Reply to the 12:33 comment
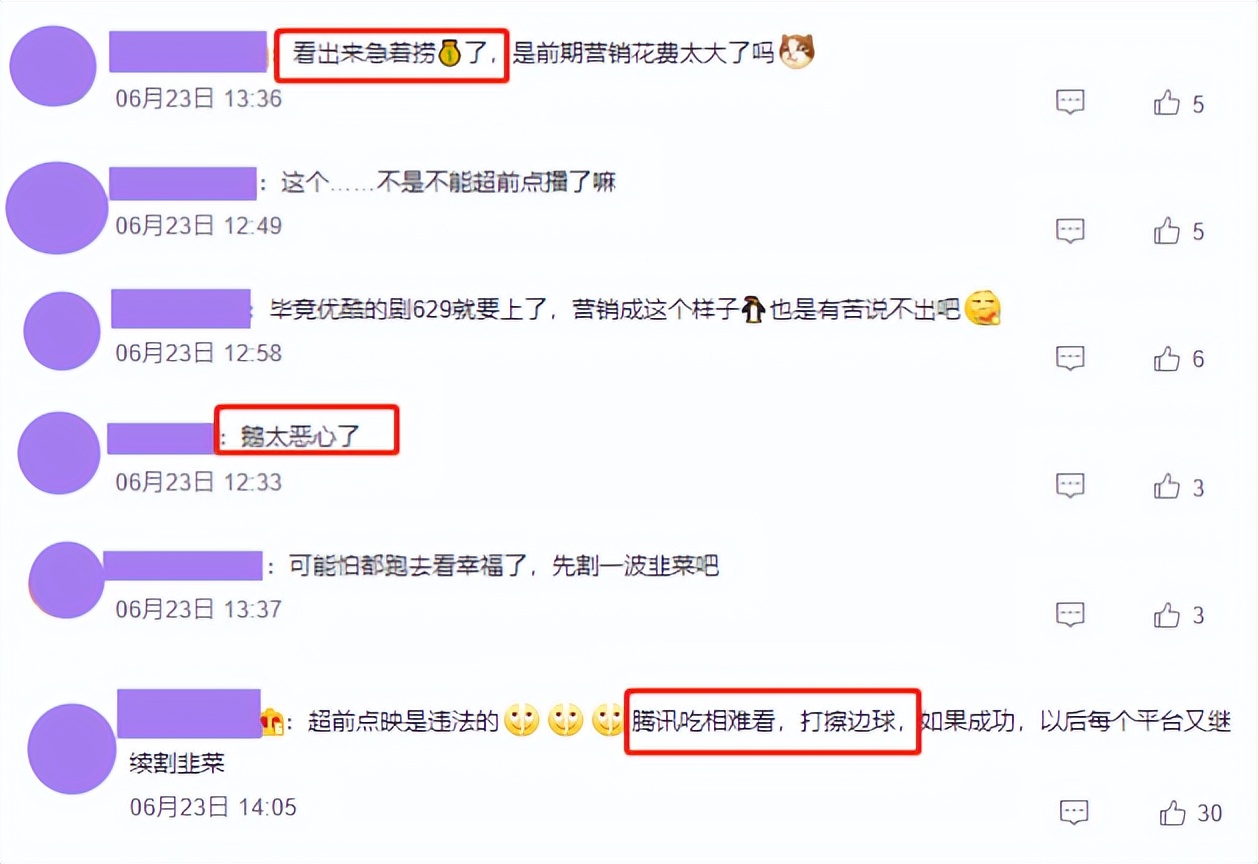Image resolution: width=1258 pixels, height=864 pixels. (1071, 487)
